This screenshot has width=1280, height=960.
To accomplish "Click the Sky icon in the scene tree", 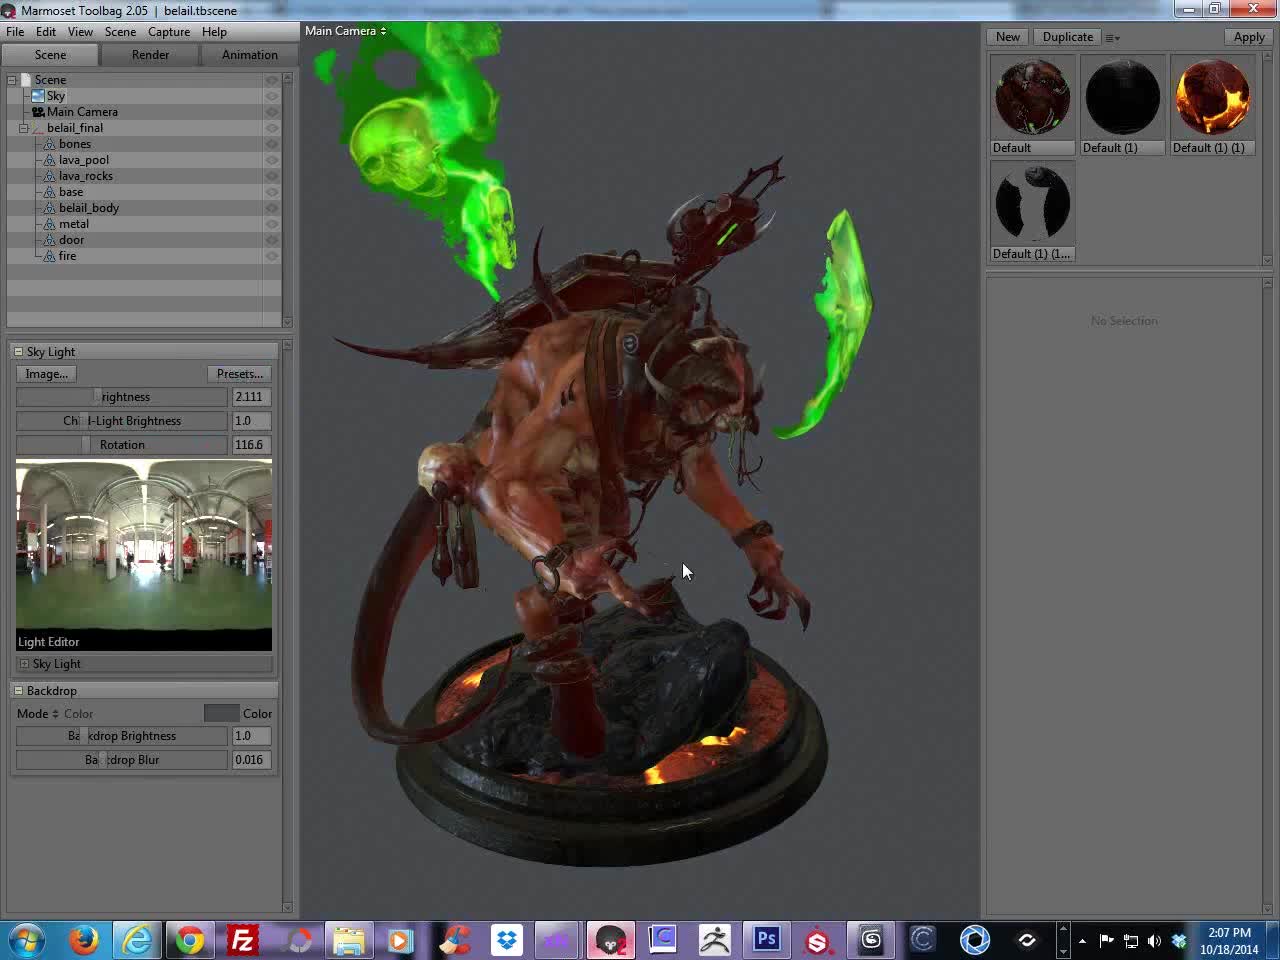I will point(38,96).
